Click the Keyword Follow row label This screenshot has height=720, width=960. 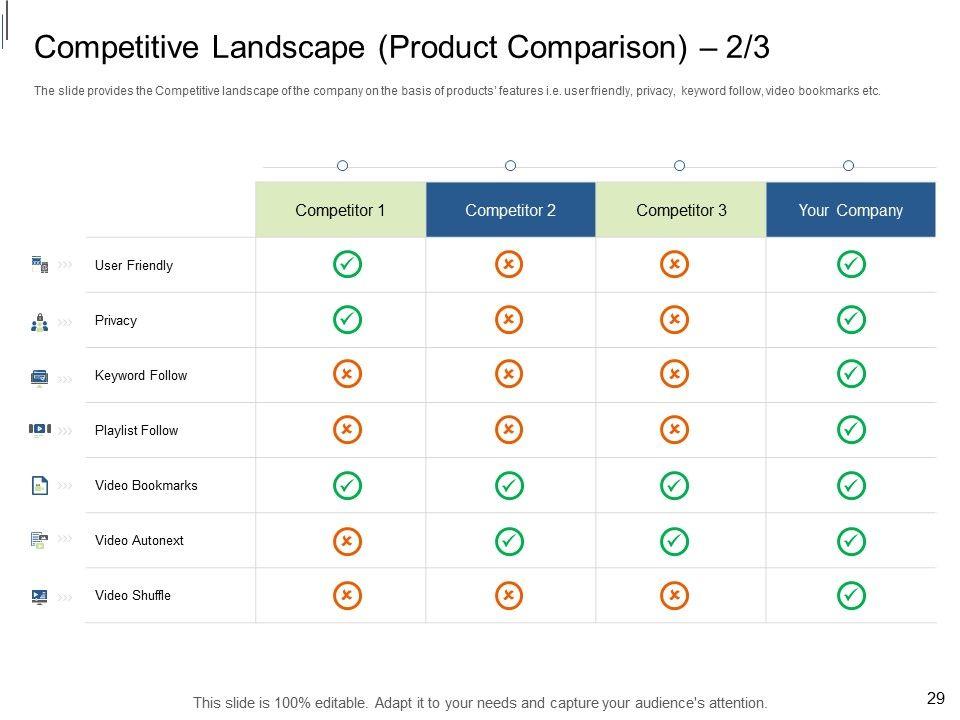point(141,376)
